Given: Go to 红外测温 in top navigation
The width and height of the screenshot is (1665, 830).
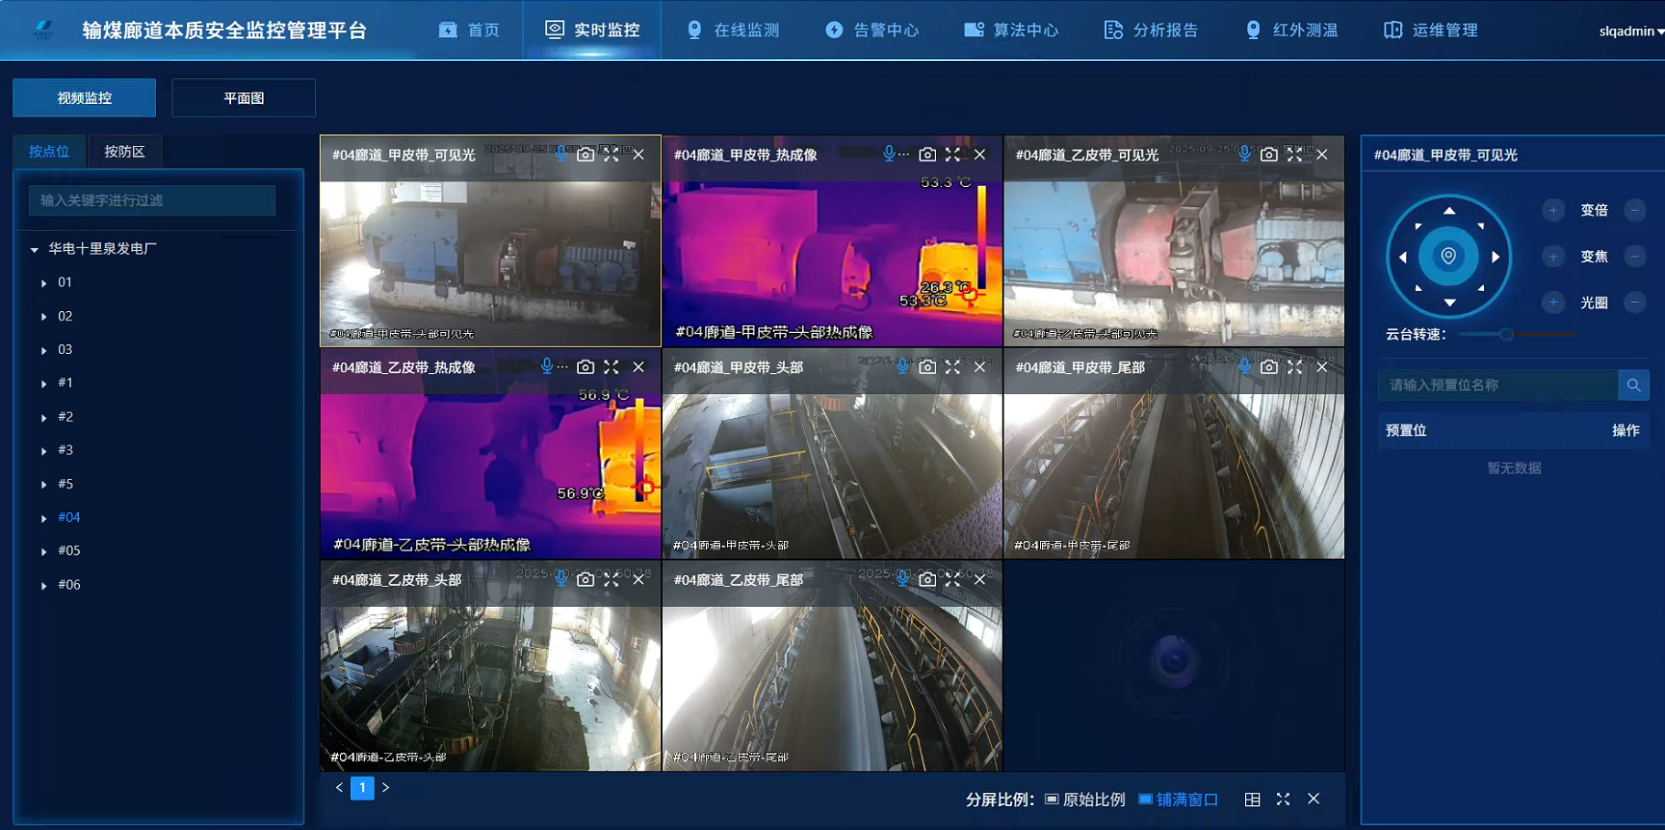Looking at the screenshot, I should click(x=1291, y=30).
